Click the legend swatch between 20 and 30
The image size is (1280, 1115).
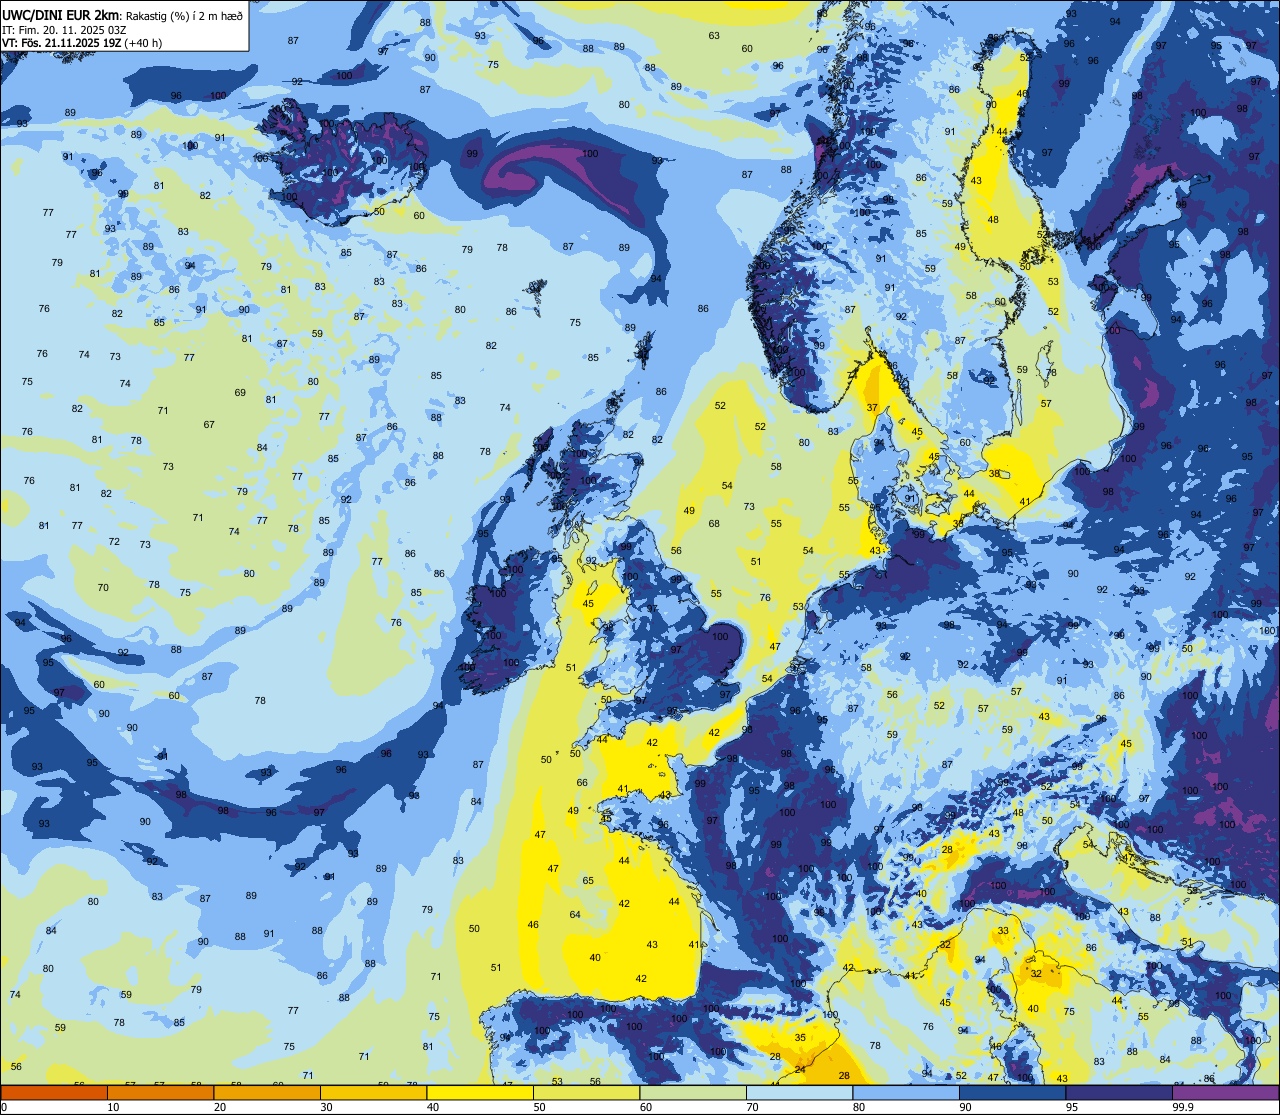tap(267, 1093)
